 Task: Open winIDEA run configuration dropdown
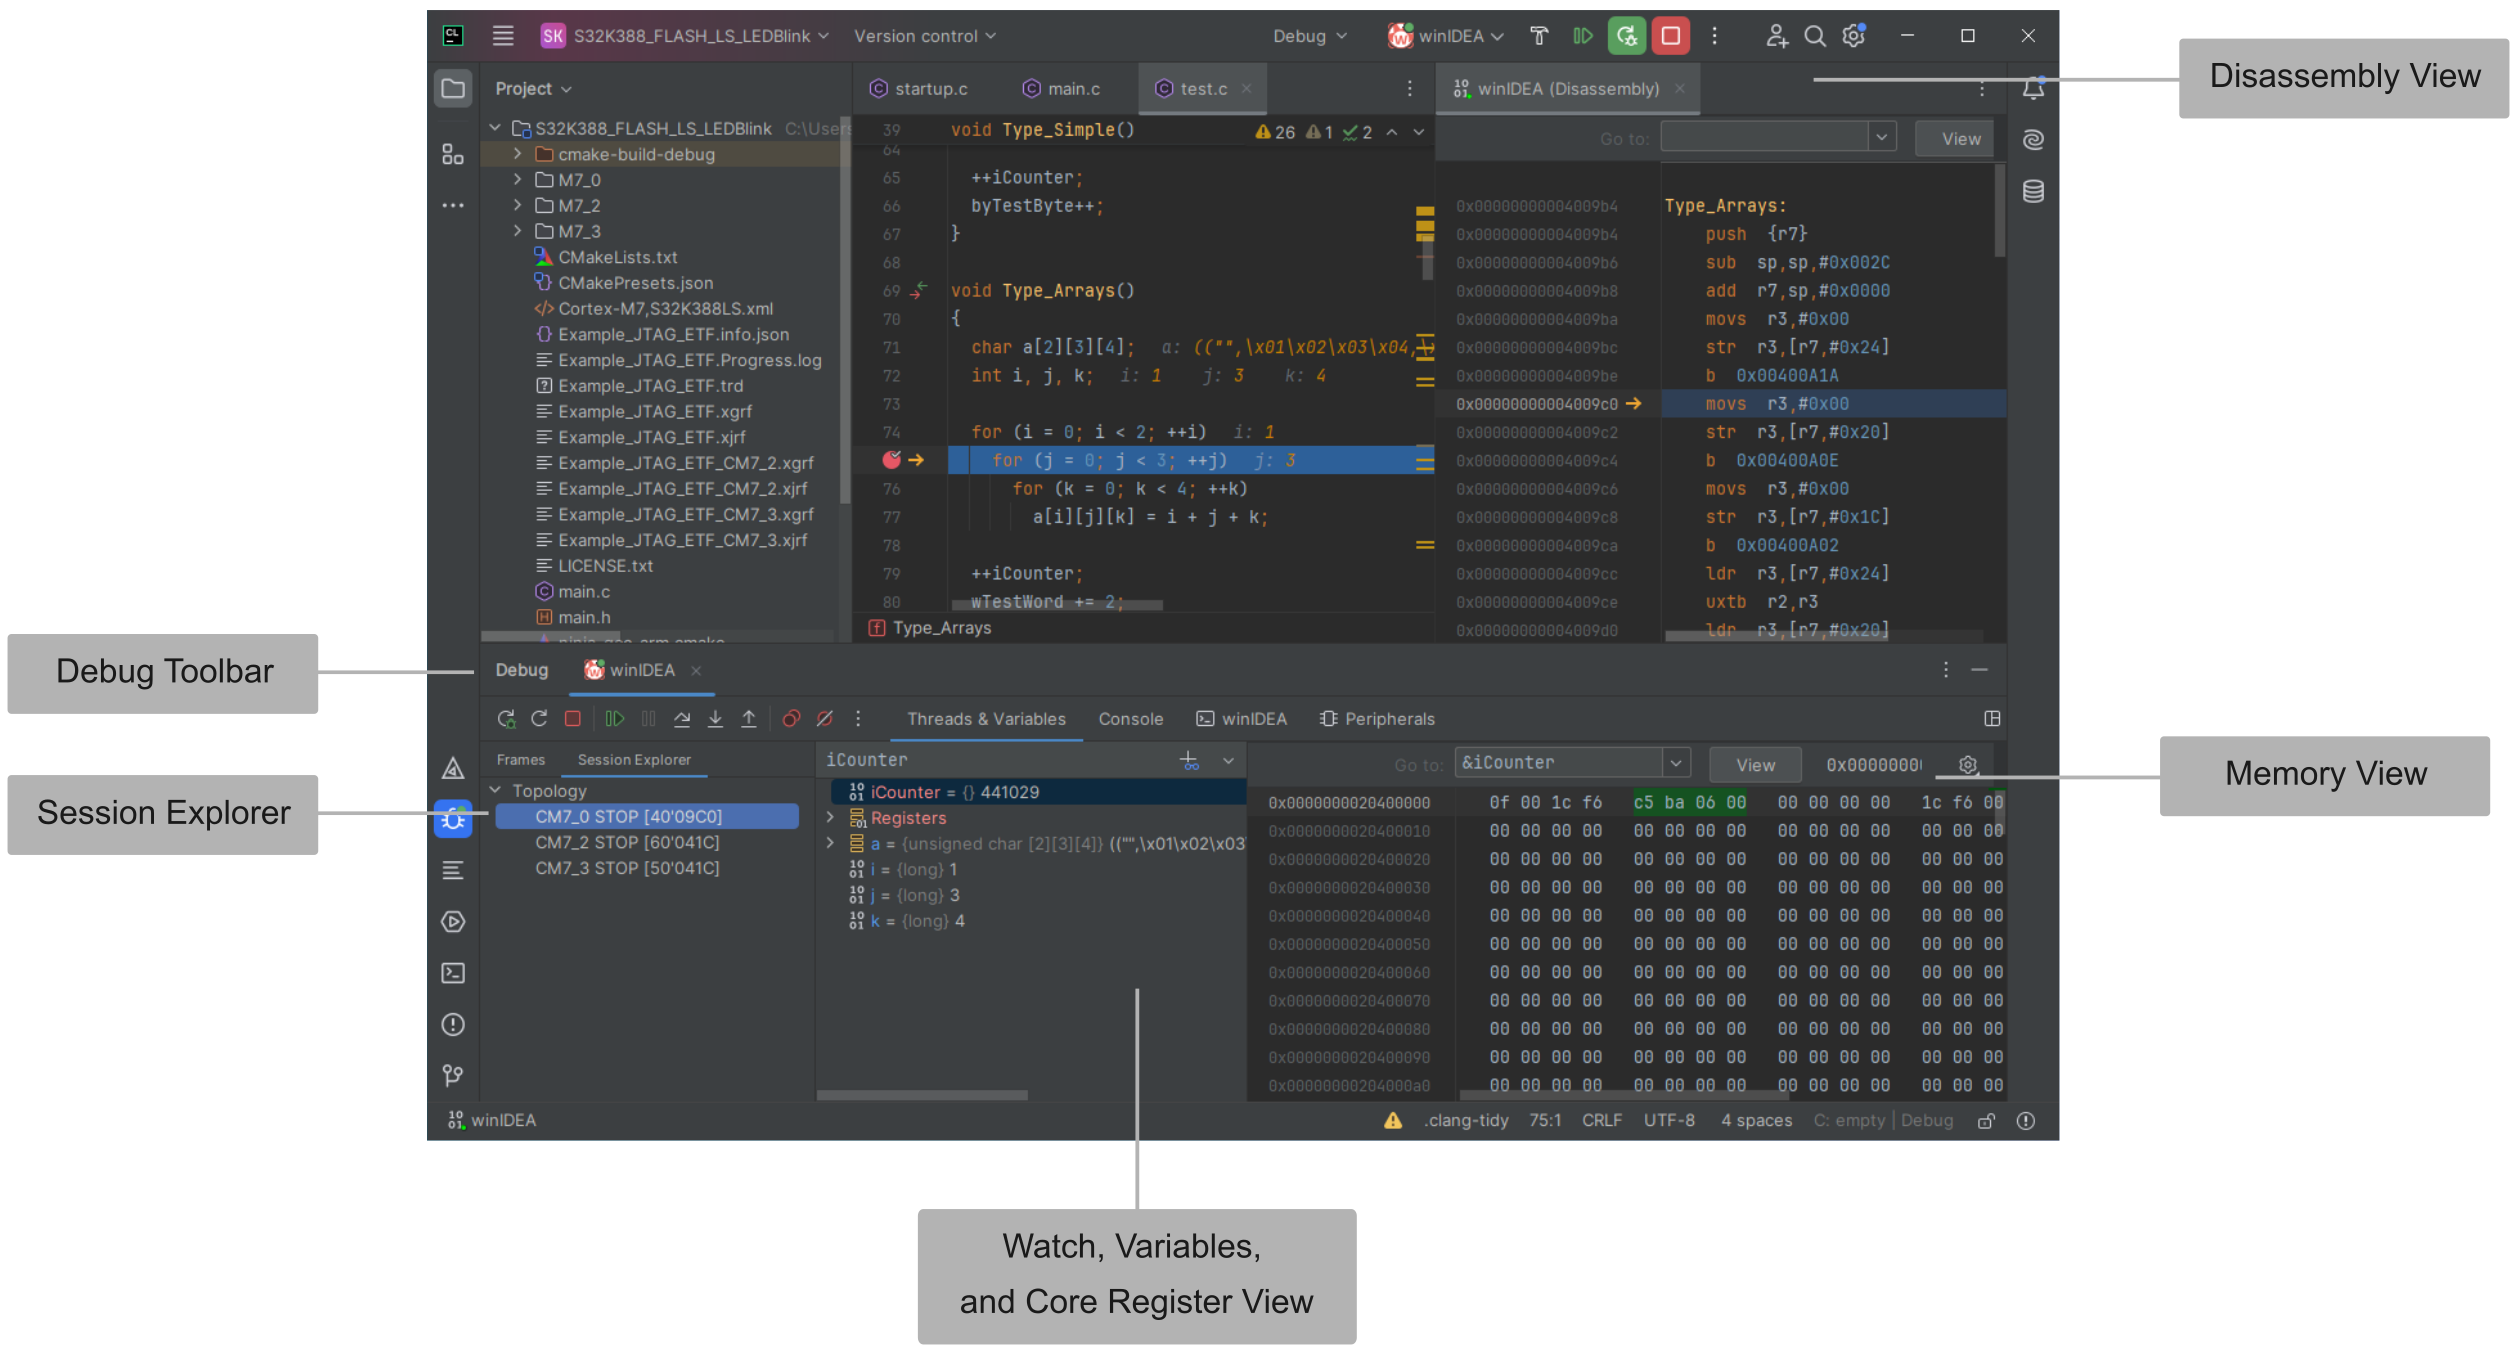(x=1445, y=36)
